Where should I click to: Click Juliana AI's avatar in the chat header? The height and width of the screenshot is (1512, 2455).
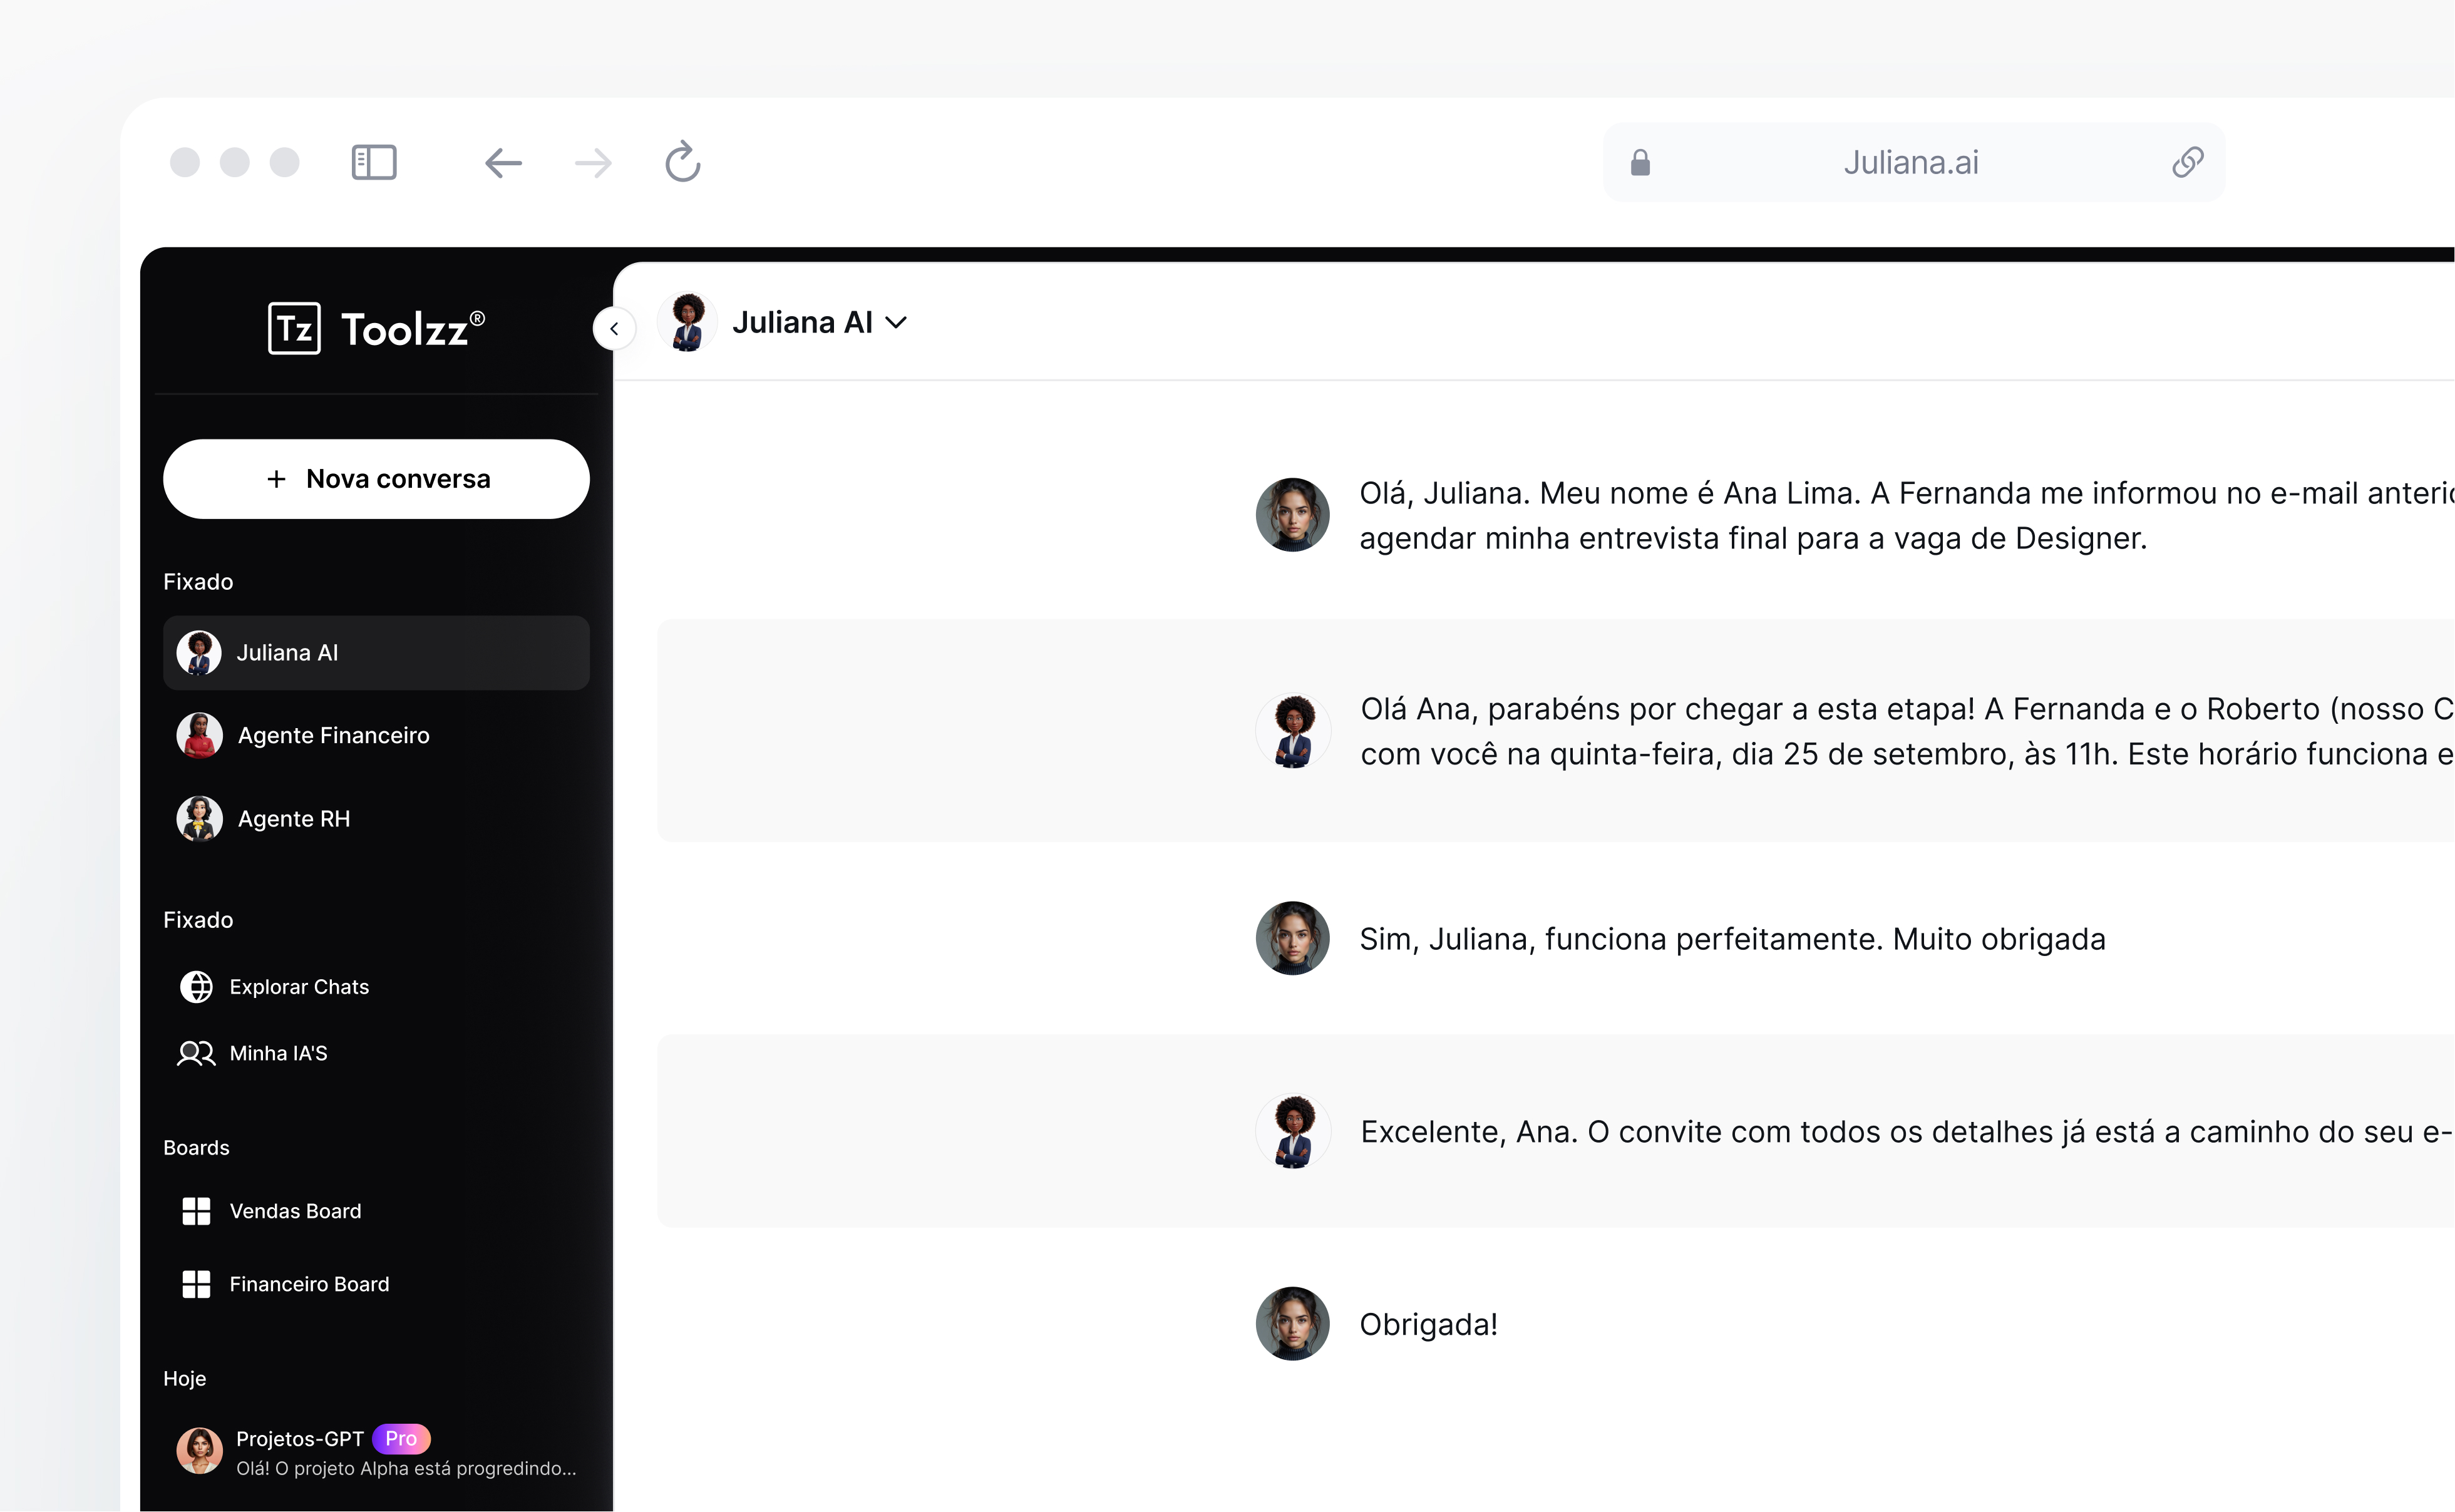click(686, 321)
